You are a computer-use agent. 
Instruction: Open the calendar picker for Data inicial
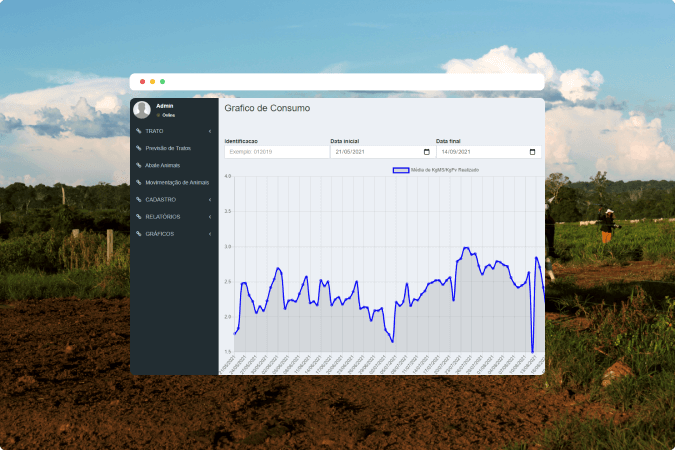[x=427, y=152]
